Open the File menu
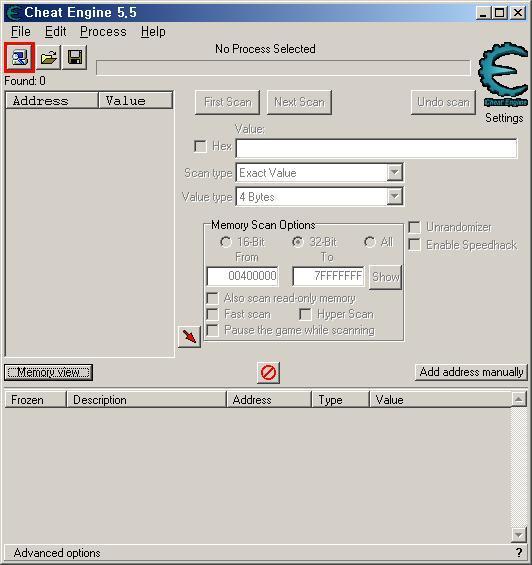The width and height of the screenshot is (532, 565). pyautogui.click(x=21, y=32)
